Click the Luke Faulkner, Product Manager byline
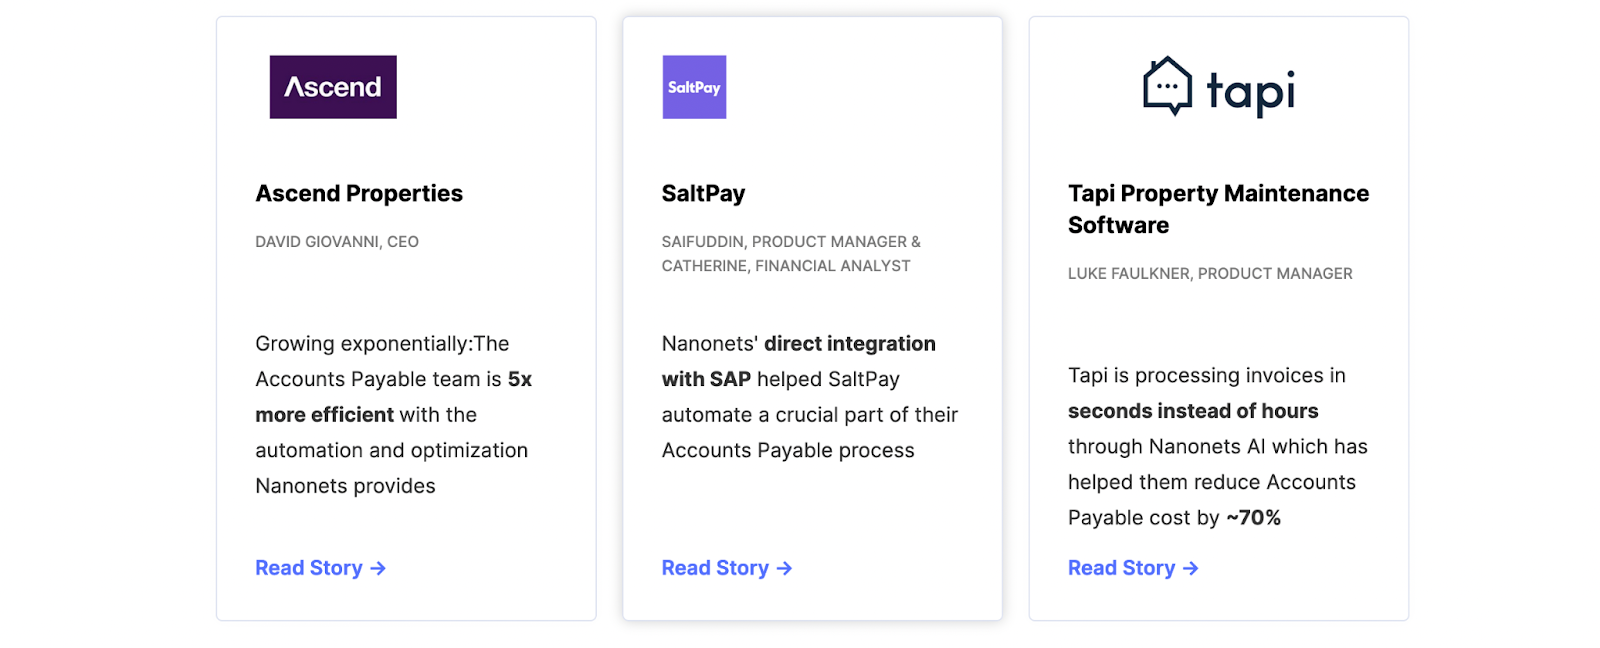Viewport: 1600px width, 648px height. (1210, 274)
